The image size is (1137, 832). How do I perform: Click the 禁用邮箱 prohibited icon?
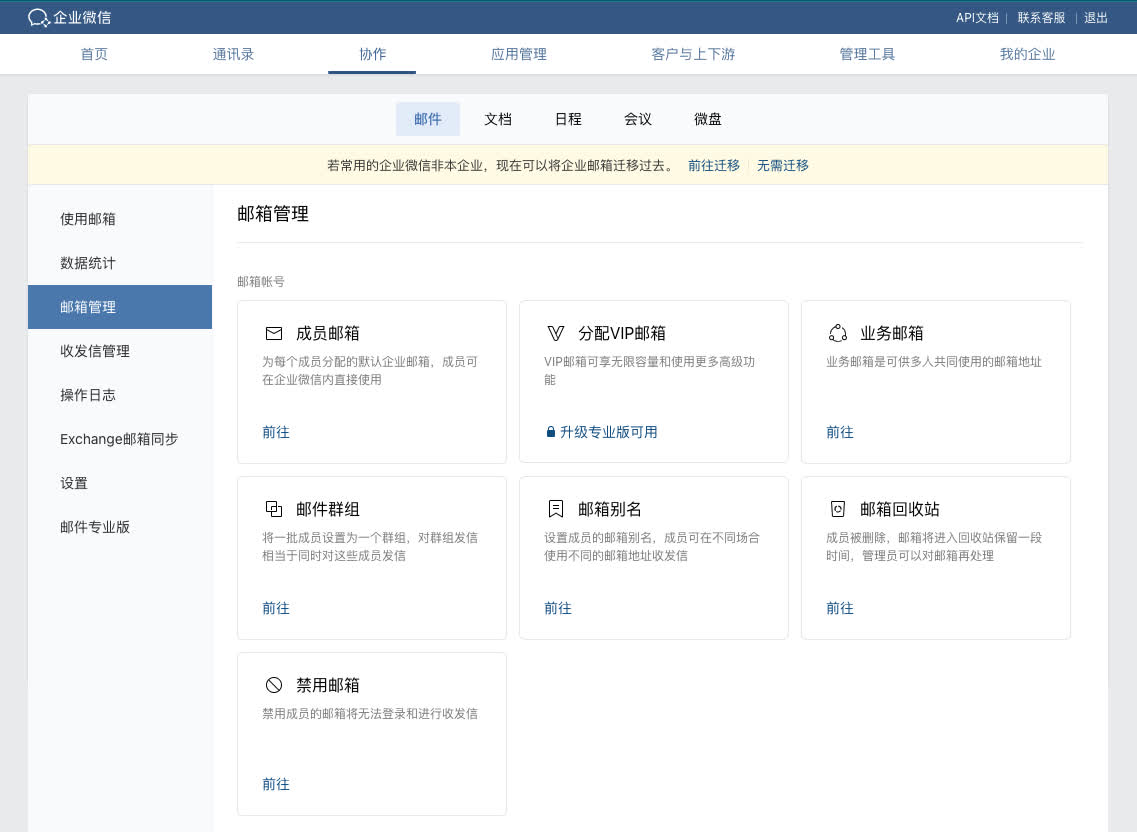(273, 685)
